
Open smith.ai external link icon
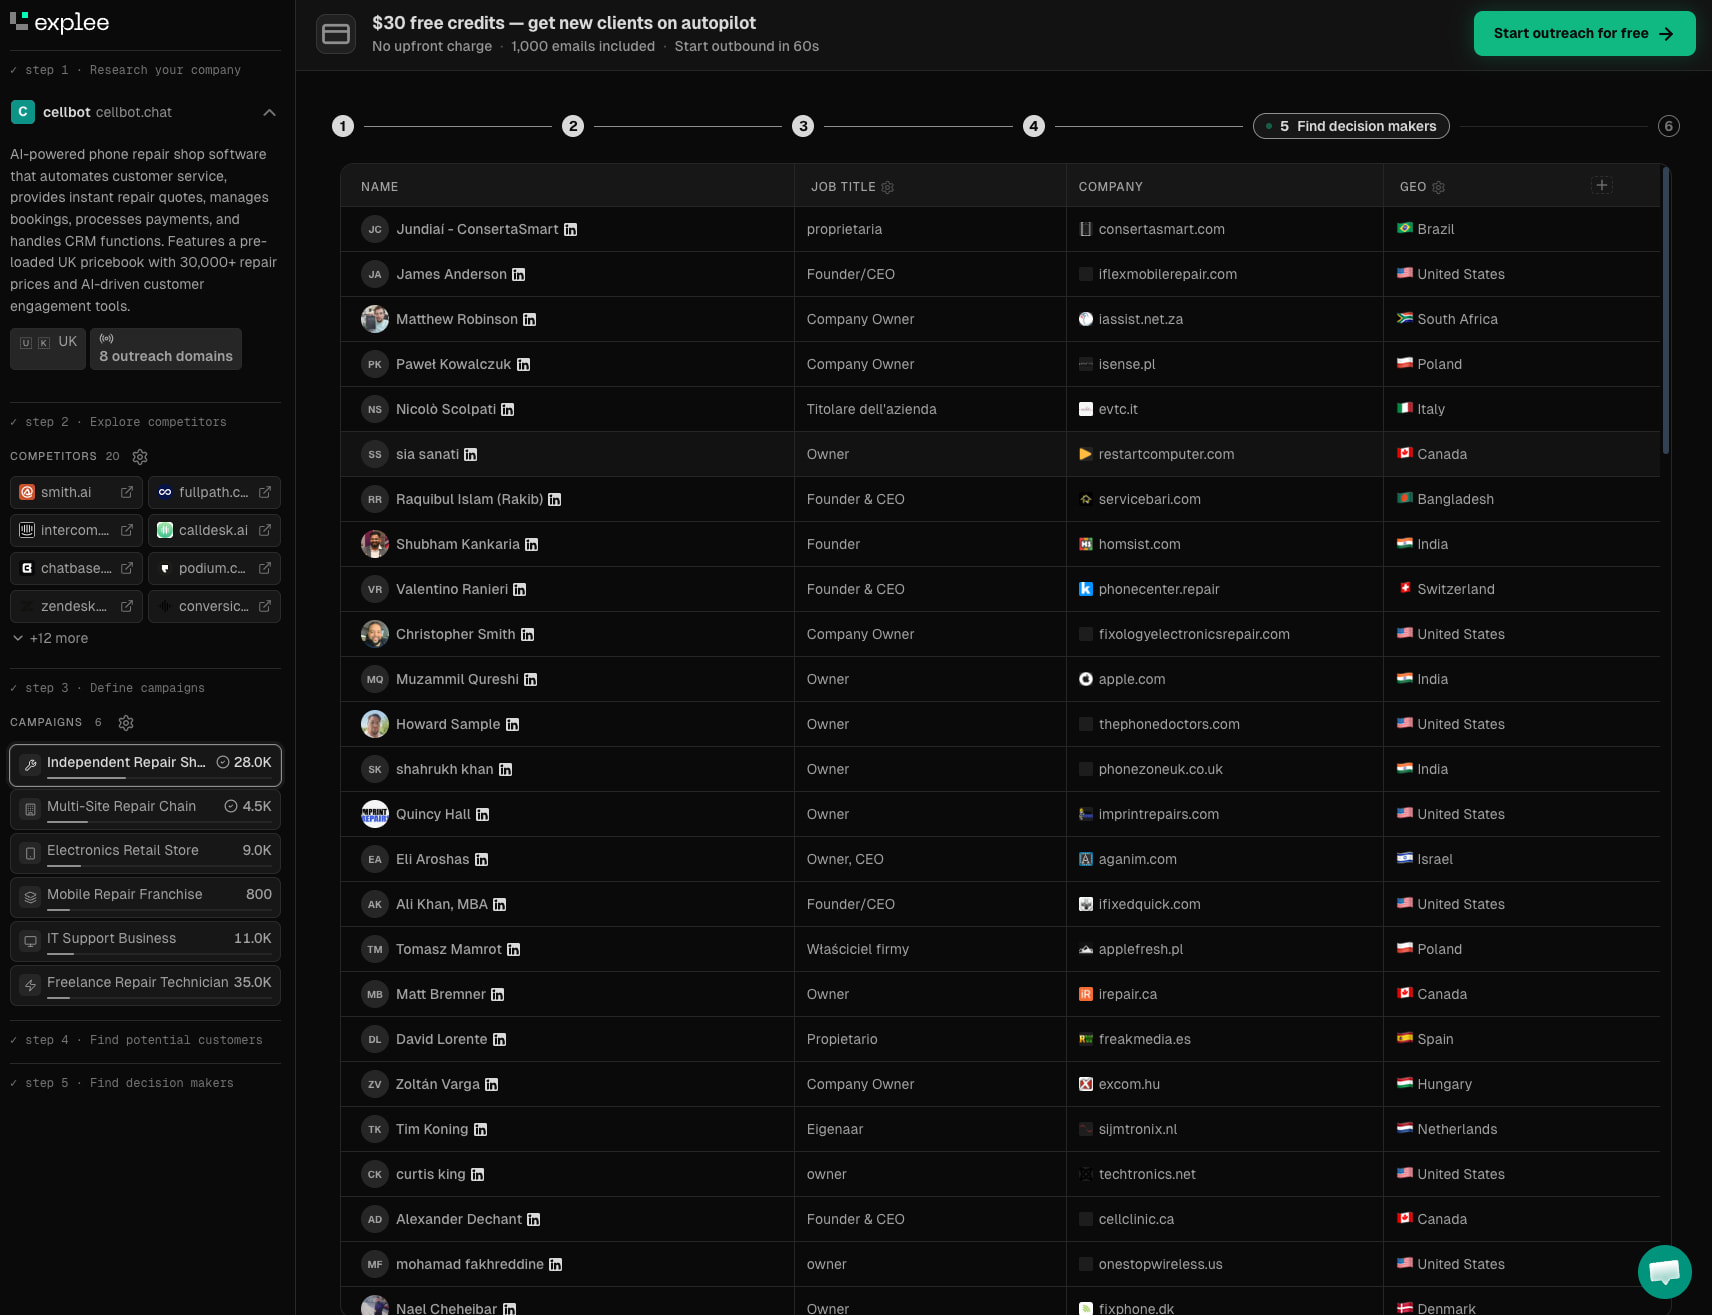click(127, 492)
